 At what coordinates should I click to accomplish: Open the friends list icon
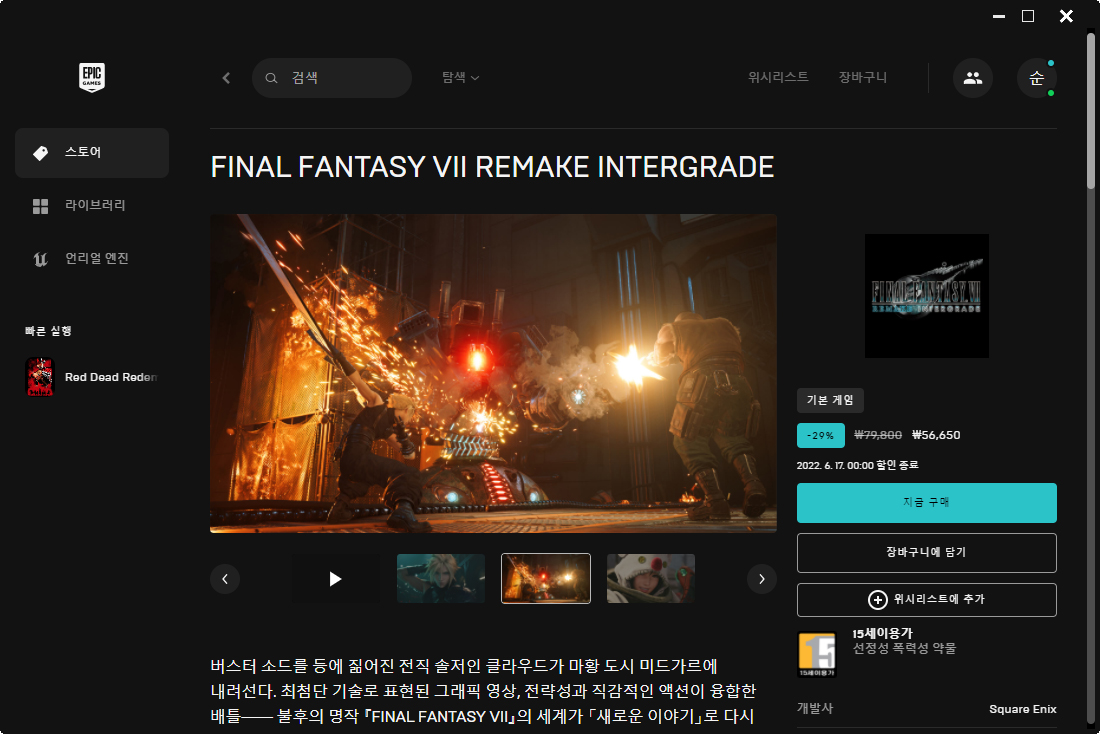[973, 78]
